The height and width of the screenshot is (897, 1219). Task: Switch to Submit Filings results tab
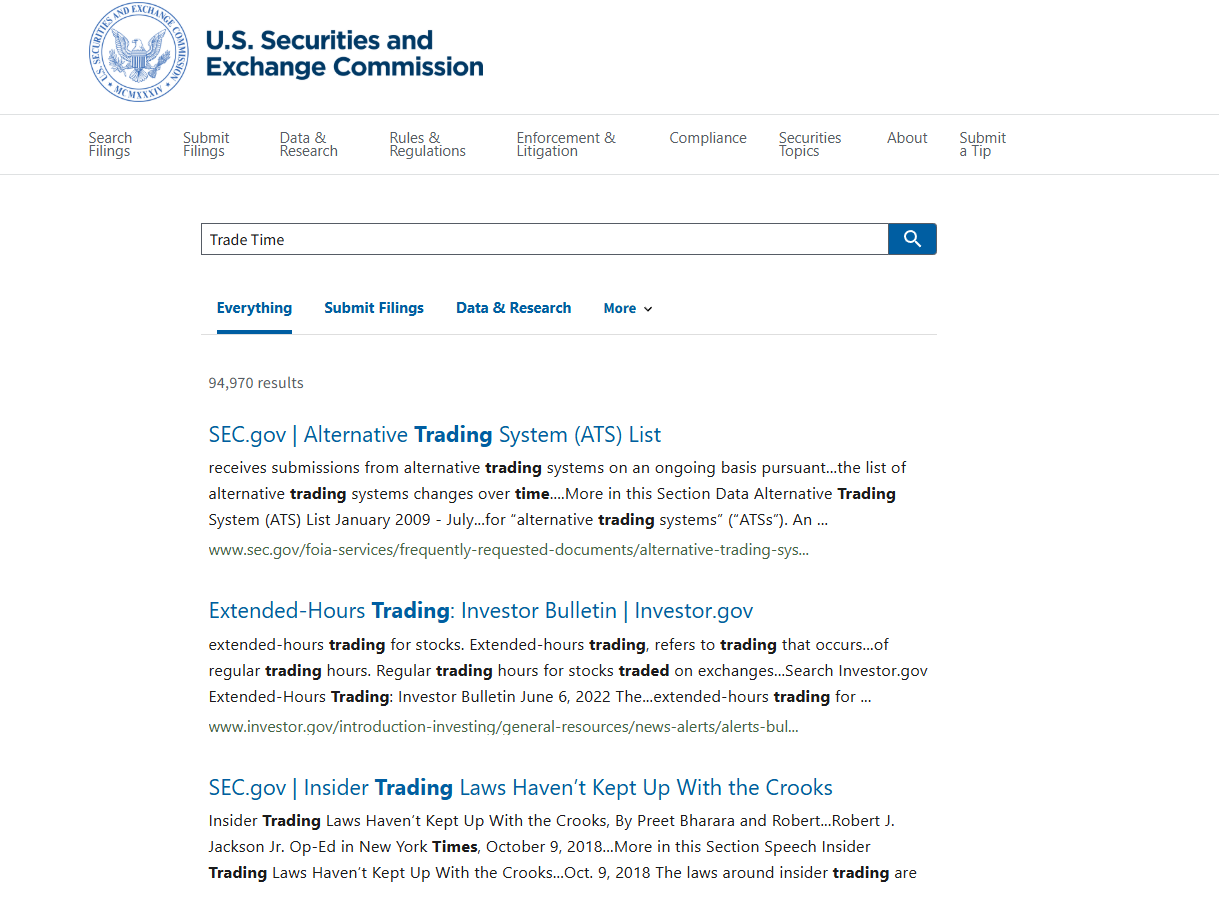374,308
